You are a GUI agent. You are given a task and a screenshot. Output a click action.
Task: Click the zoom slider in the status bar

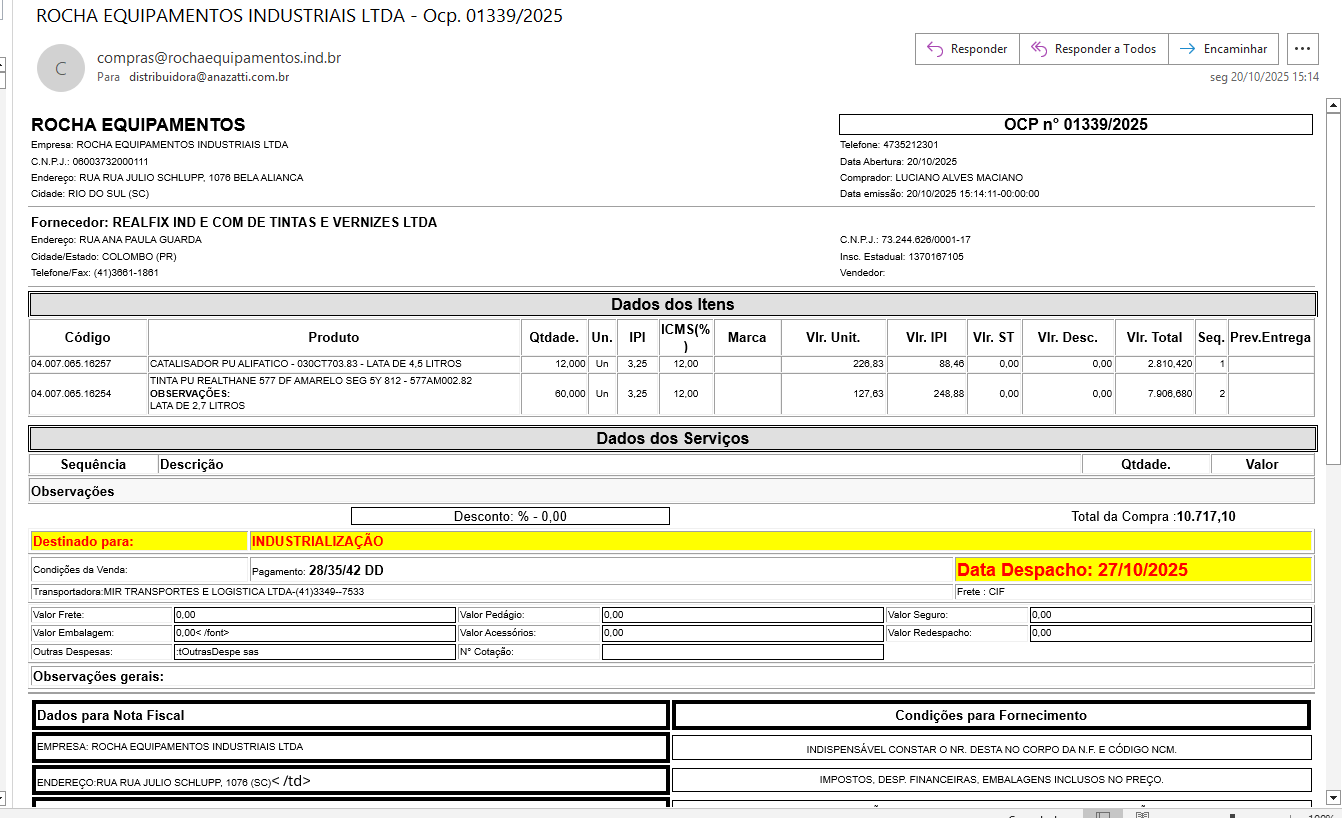coord(1230,815)
